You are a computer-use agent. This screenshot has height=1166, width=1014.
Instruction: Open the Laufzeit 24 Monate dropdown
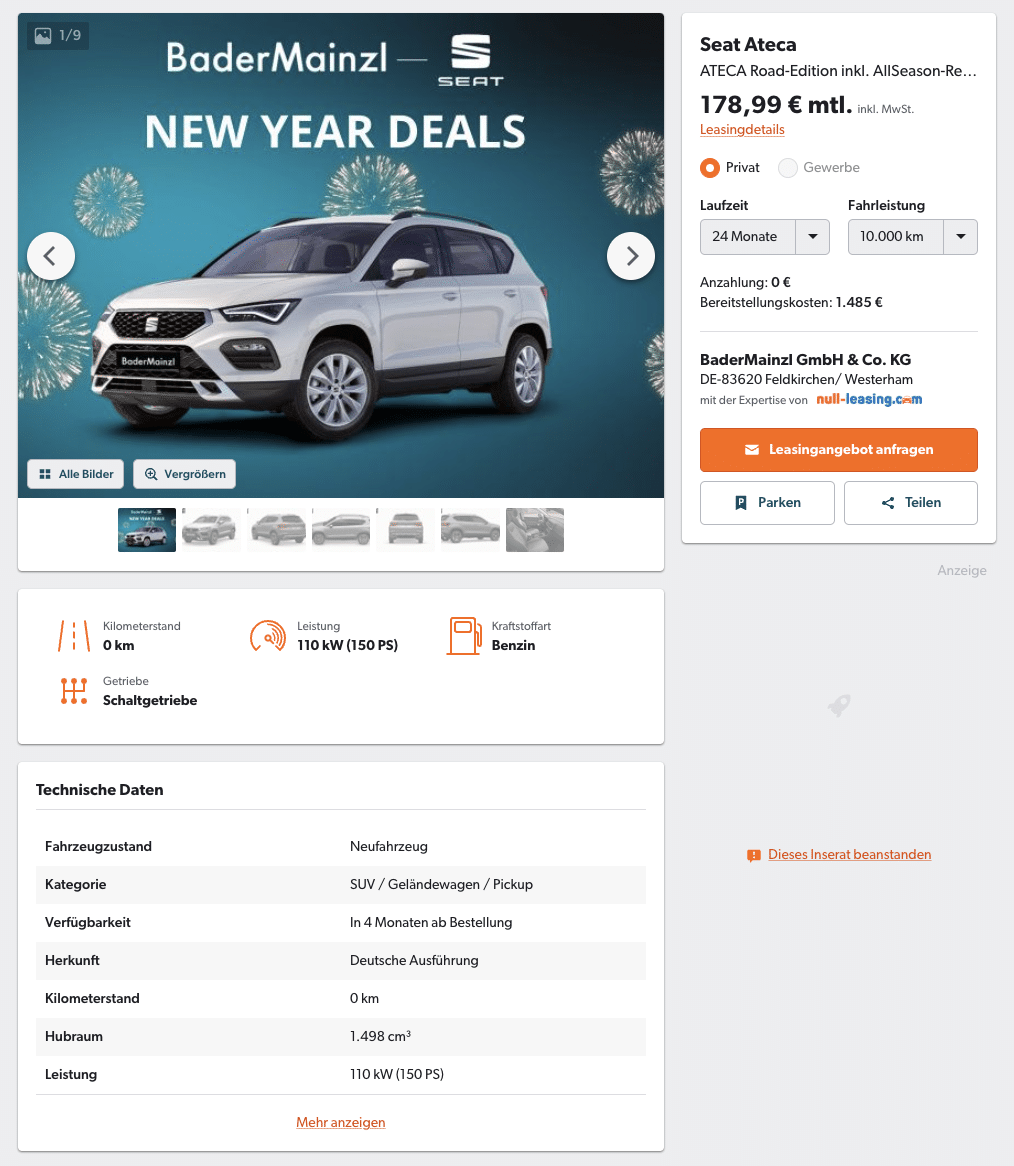764,236
